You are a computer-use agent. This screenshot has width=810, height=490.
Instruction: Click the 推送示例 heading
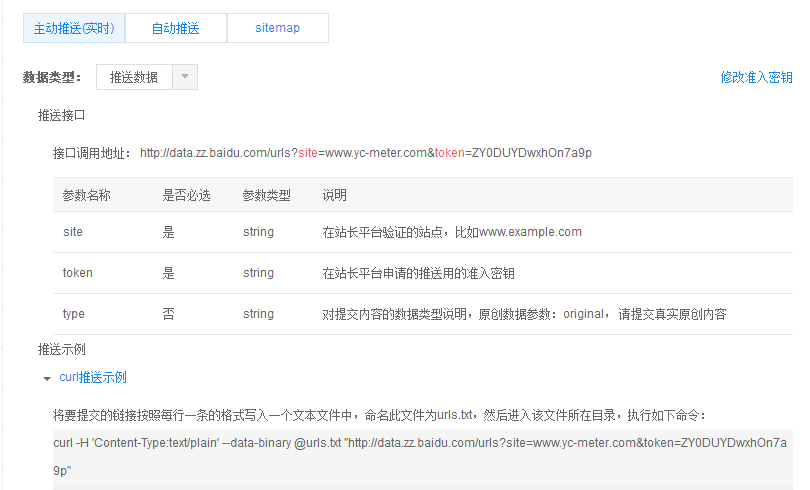[61, 350]
